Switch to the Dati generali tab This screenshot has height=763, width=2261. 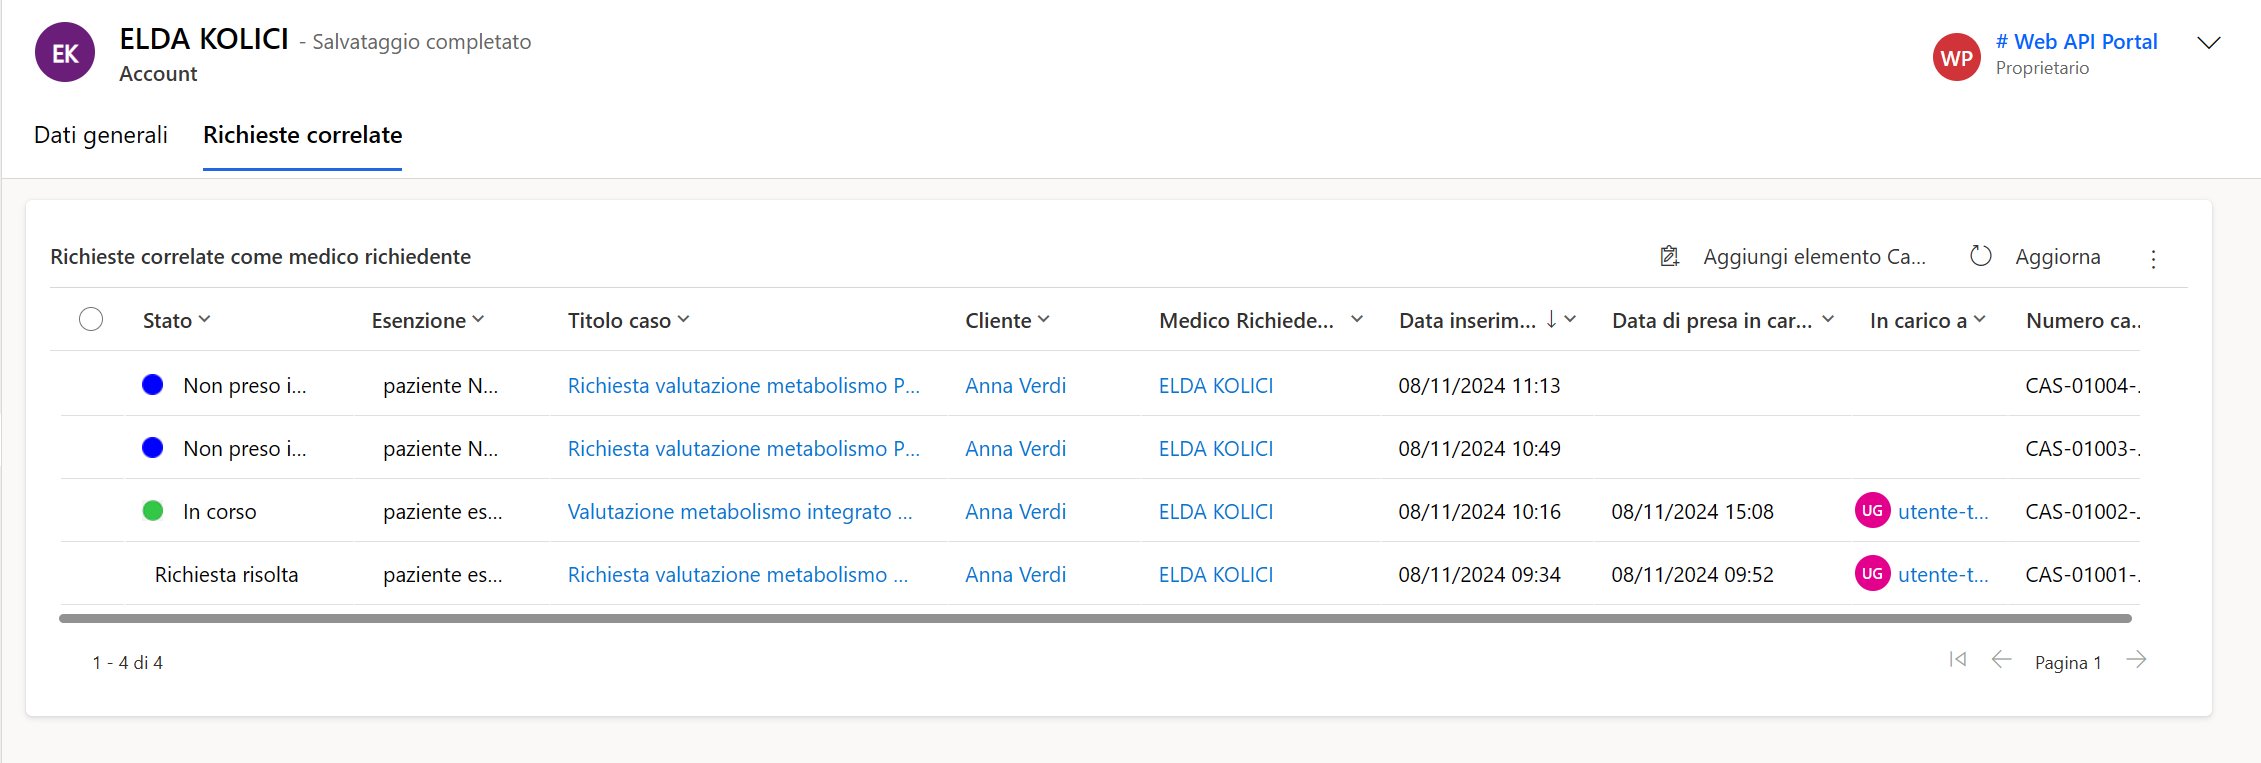pos(101,135)
